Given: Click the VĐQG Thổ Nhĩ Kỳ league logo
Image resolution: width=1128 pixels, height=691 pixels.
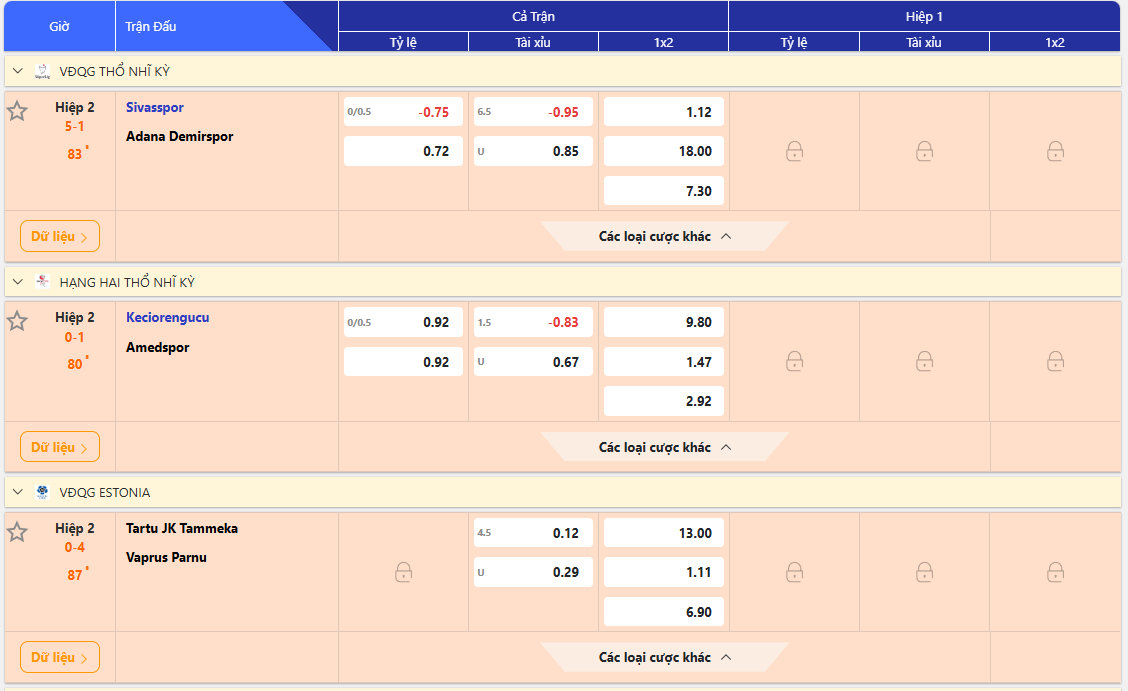Looking at the screenshot, I should (x=42, y=71).
